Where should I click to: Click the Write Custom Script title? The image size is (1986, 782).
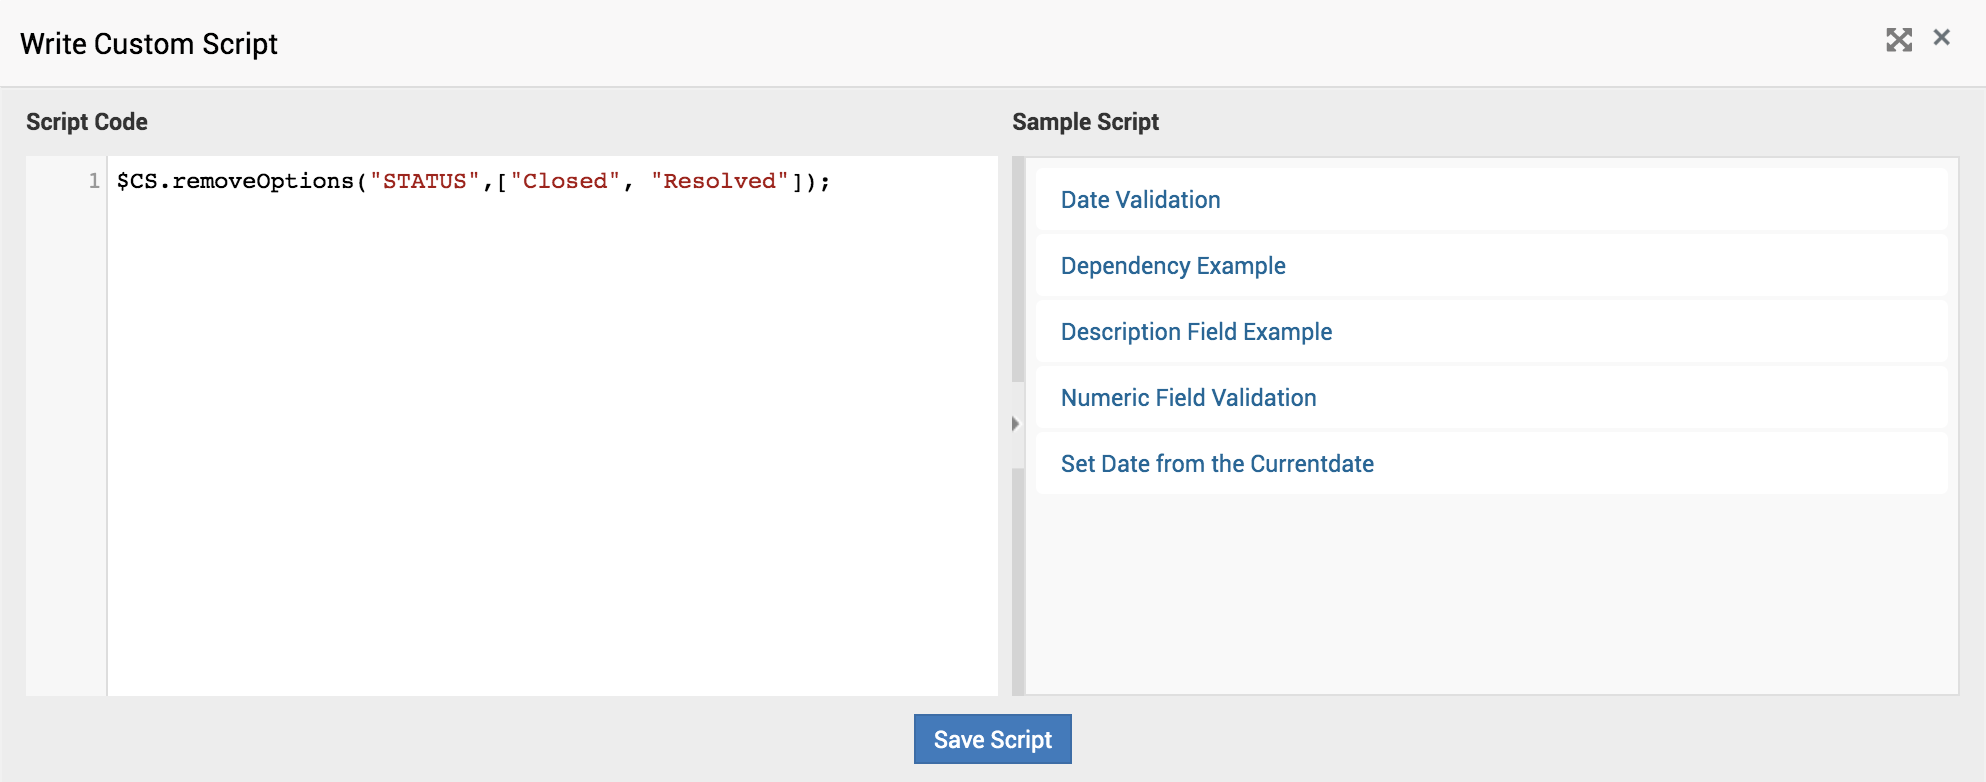[x=149, y=44]
